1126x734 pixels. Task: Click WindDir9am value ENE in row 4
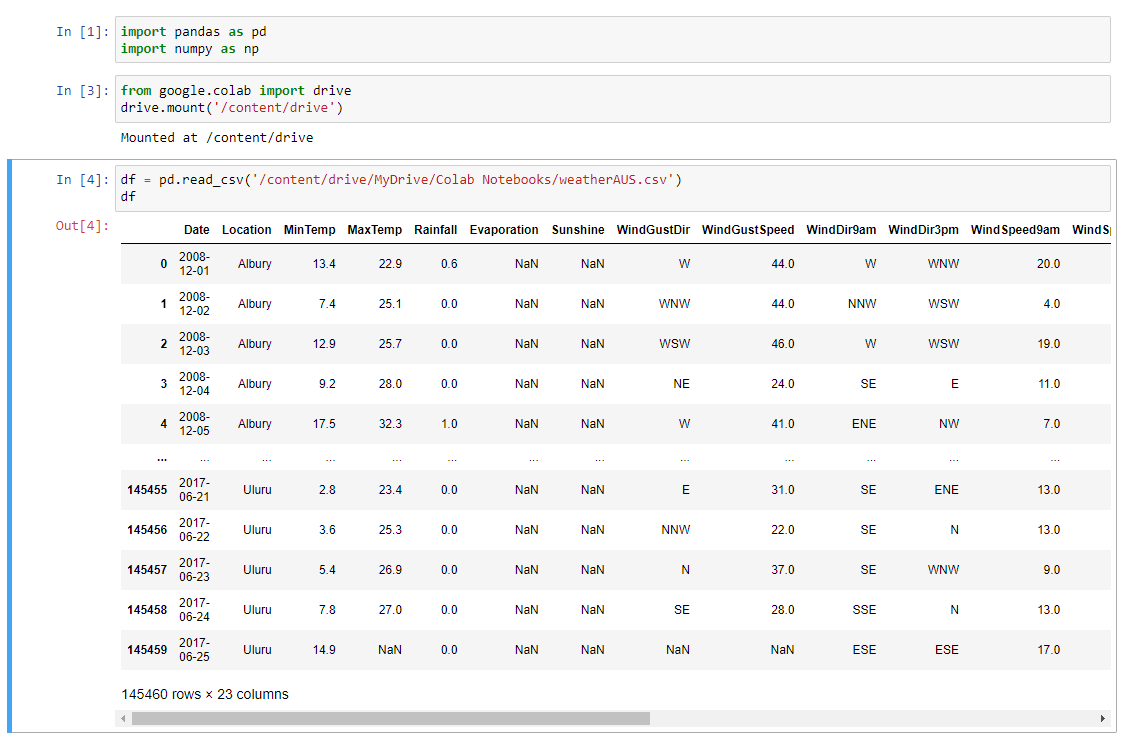pos(864,424)
